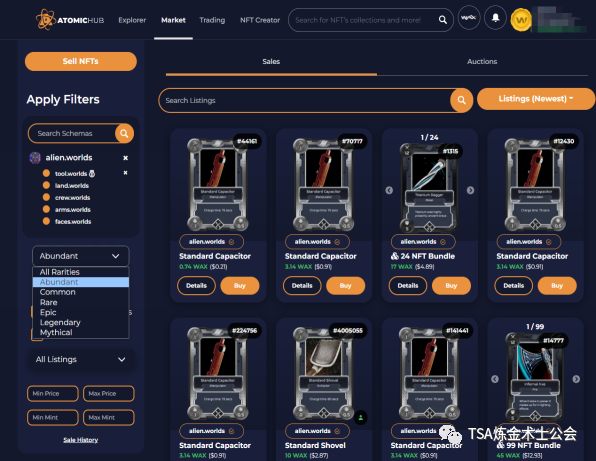
Task: Click the gold WAX account avatar
Action: (x=521, y=20)
